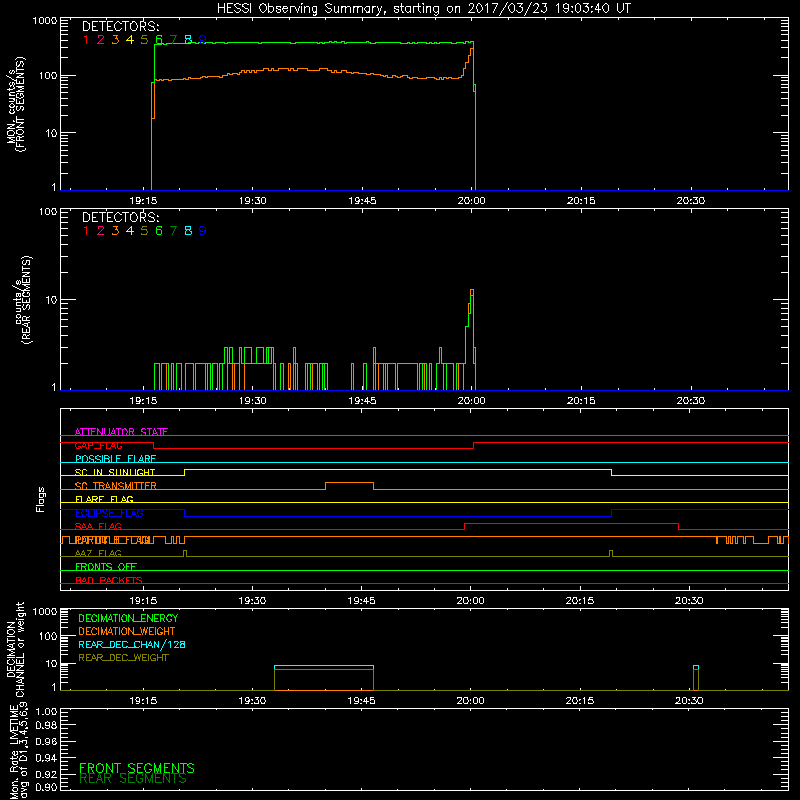Select detector 9 in the rear segments legend

[x=203, y=231]
